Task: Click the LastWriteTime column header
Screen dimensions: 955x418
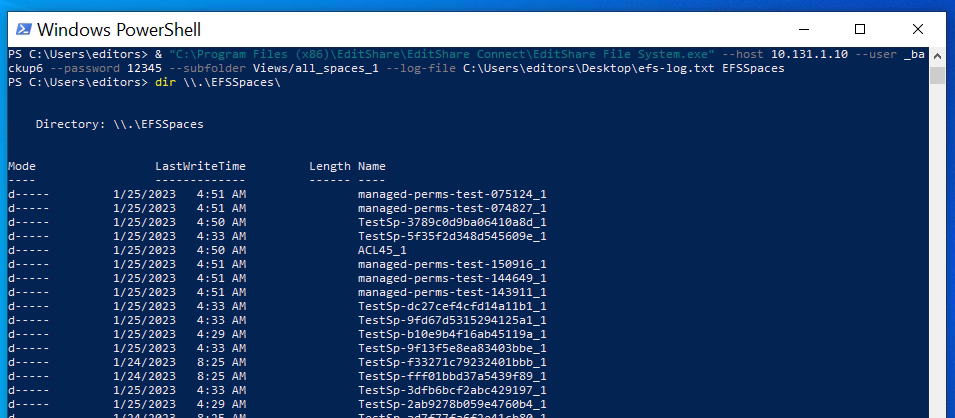Action: point(200,166)
